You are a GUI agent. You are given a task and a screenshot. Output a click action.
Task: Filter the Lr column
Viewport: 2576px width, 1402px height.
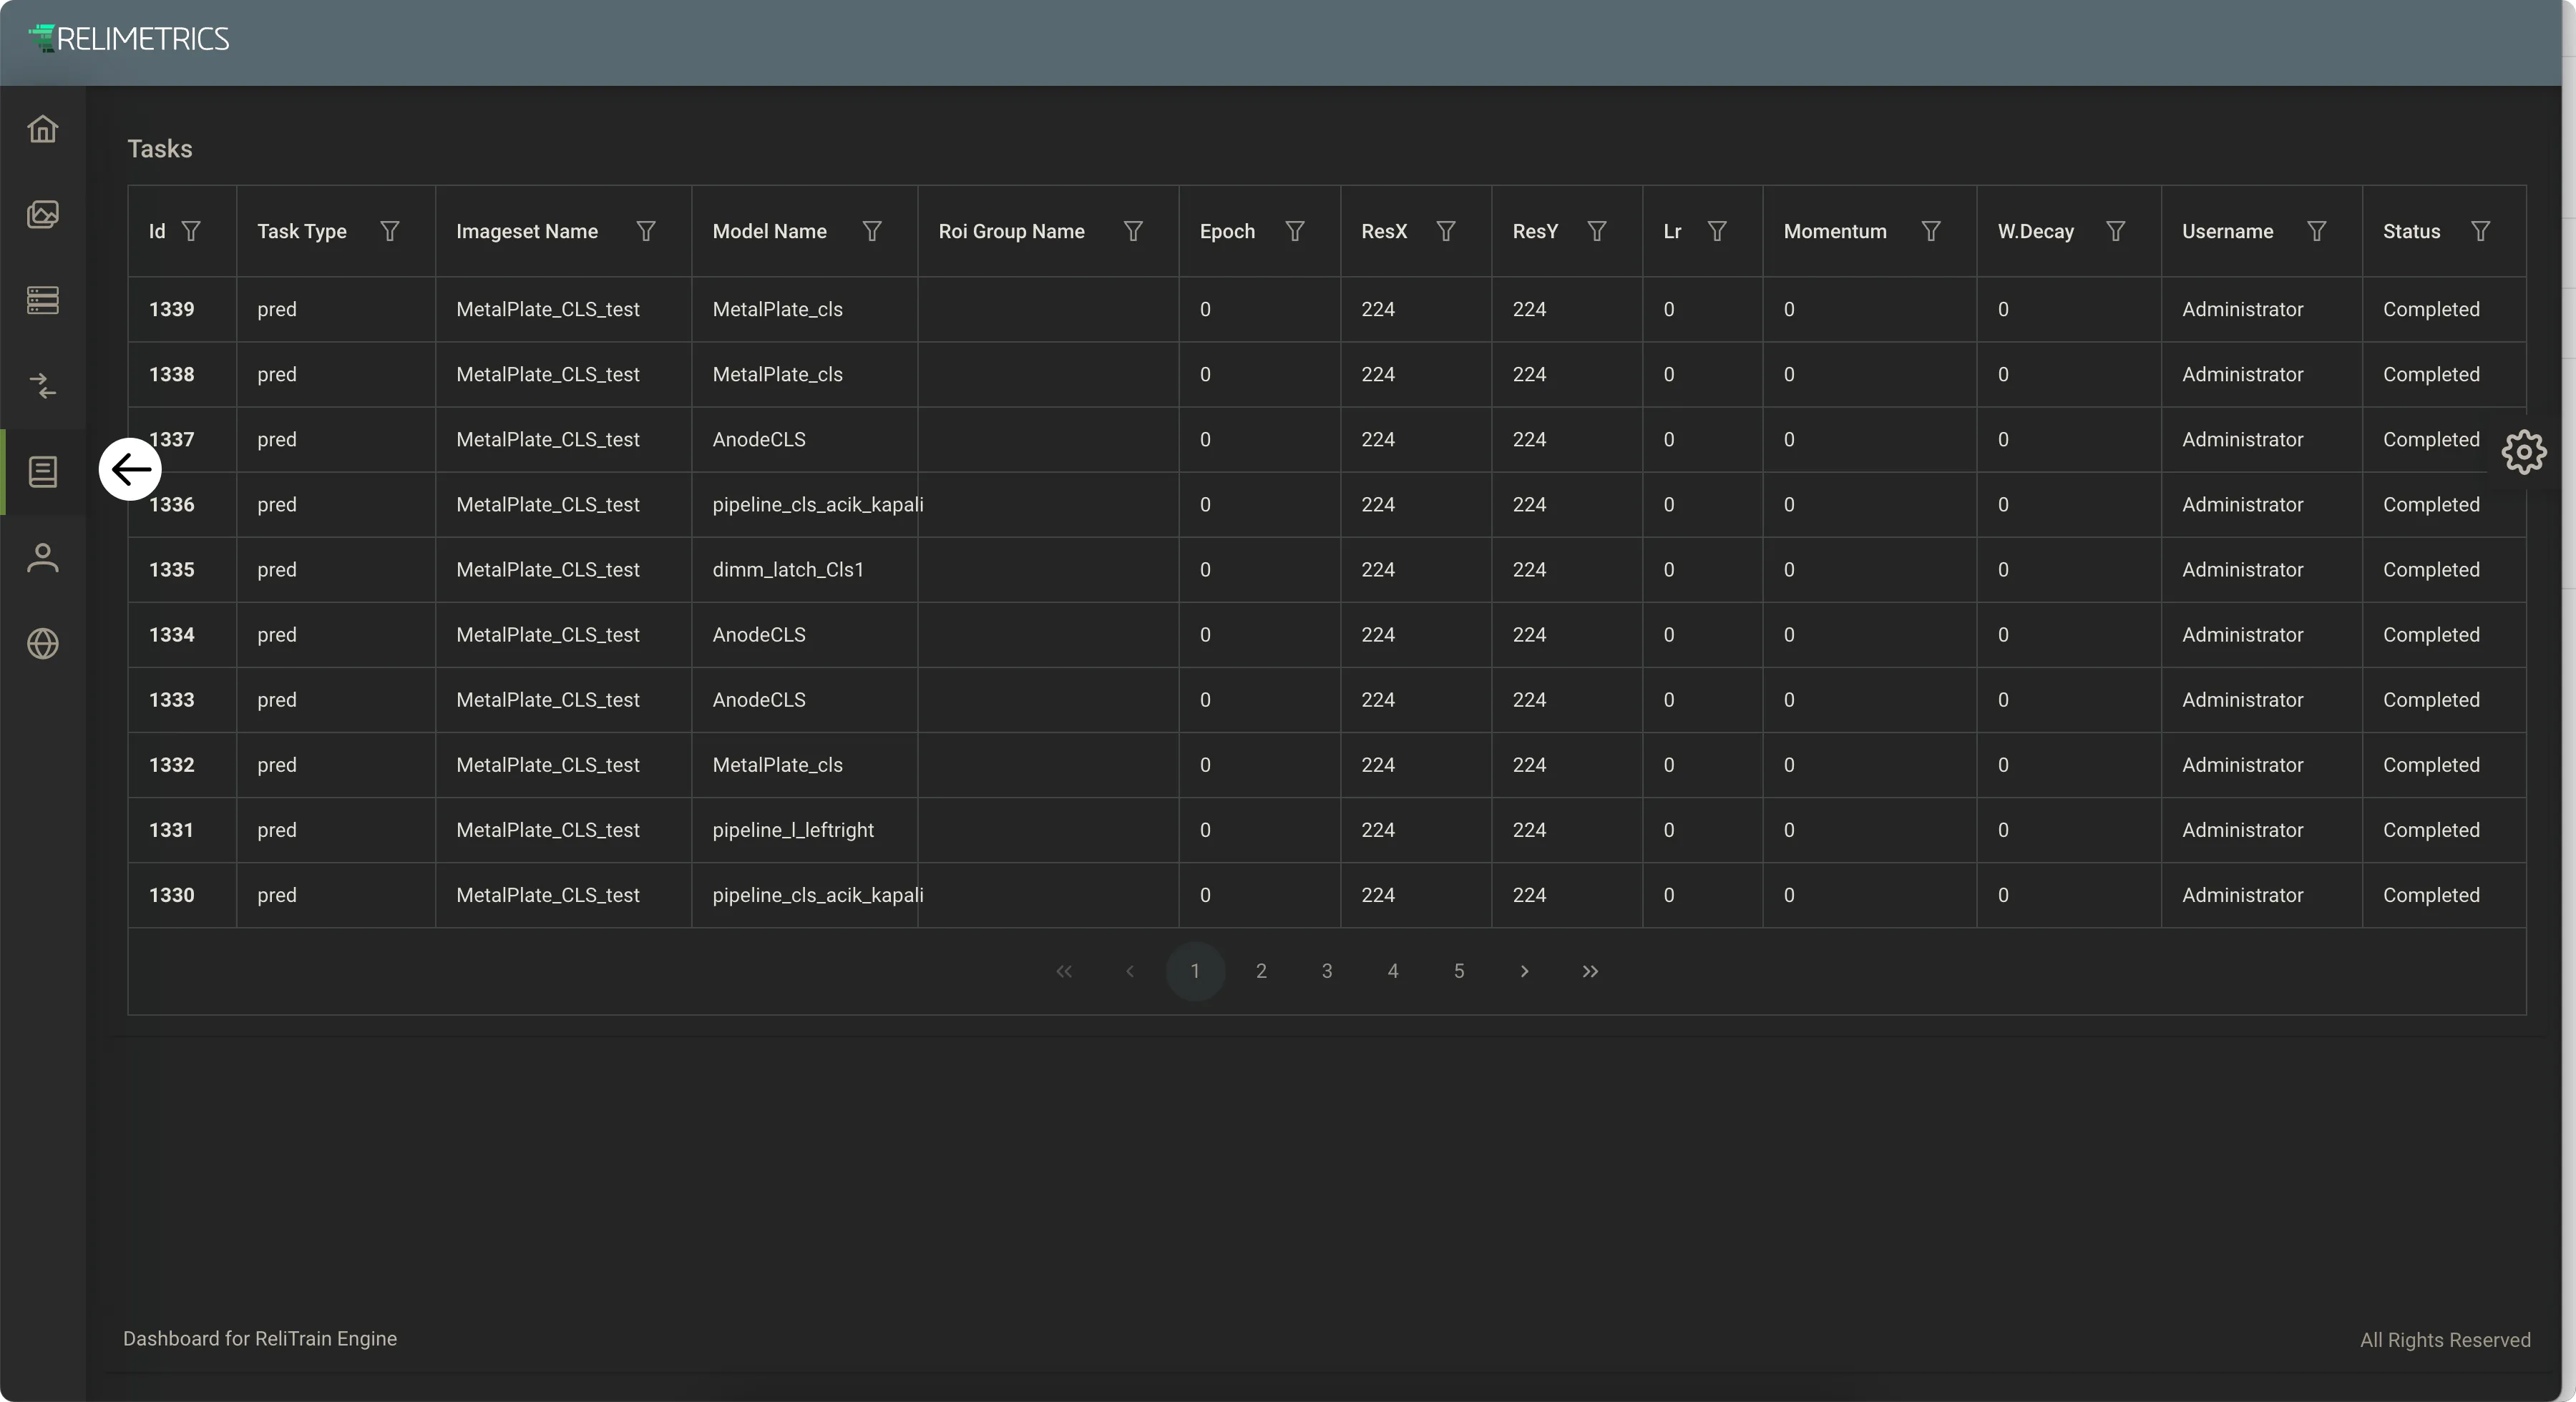(1717, 231)
